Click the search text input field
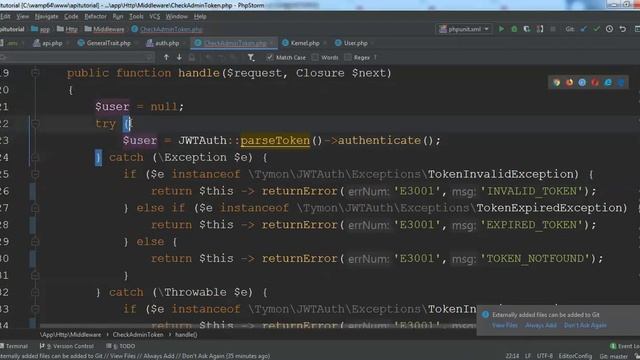 [78, 58]
